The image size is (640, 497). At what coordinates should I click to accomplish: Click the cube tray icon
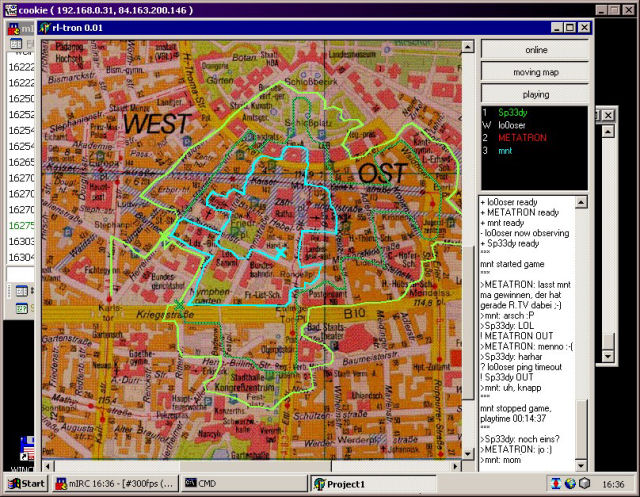tap(584, 484)
